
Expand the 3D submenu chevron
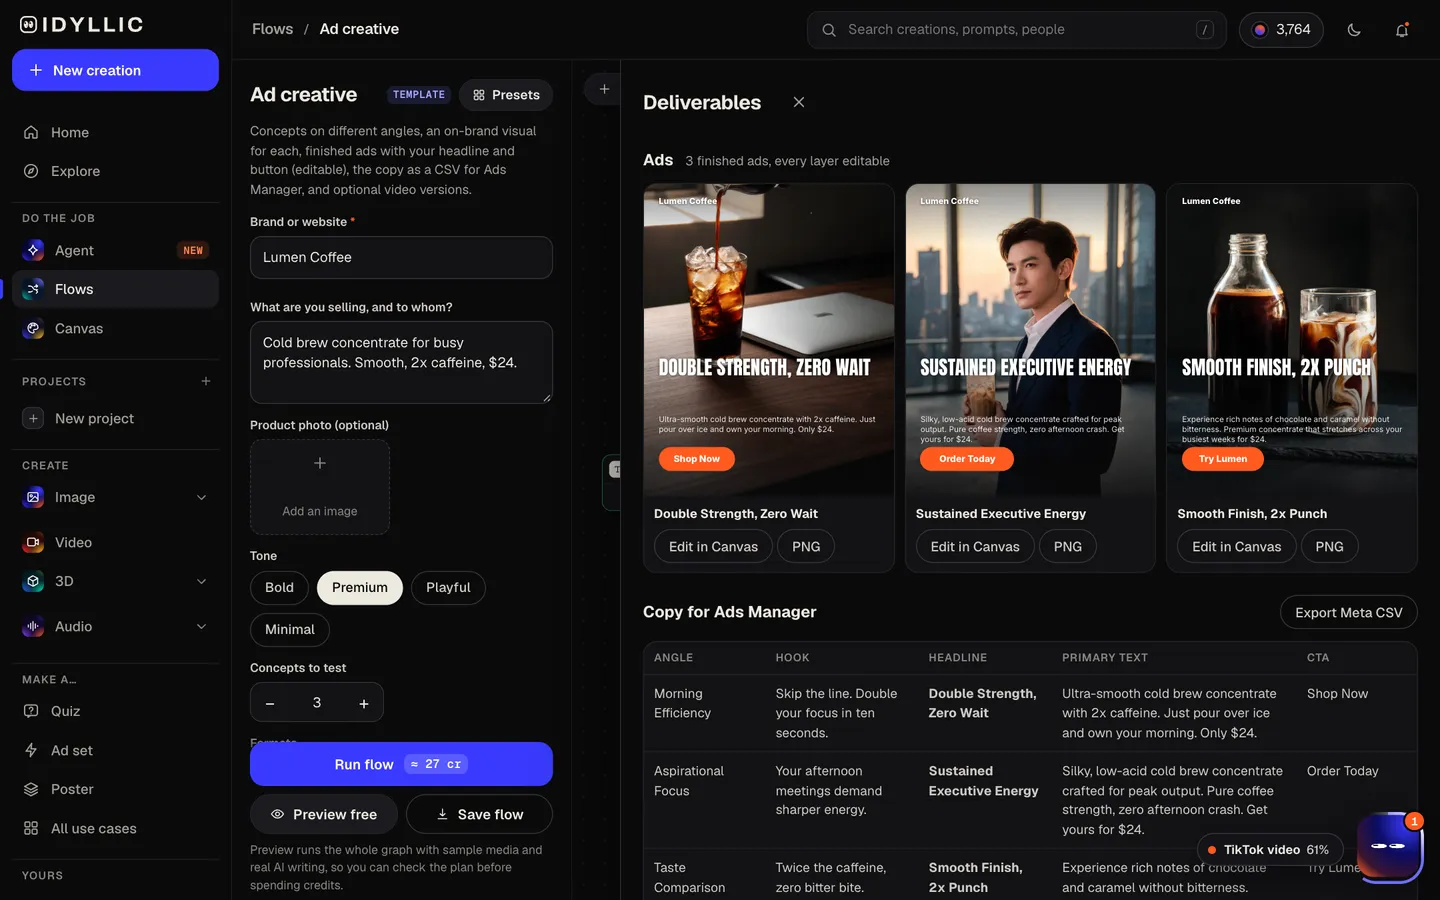[x=201, y=581]
